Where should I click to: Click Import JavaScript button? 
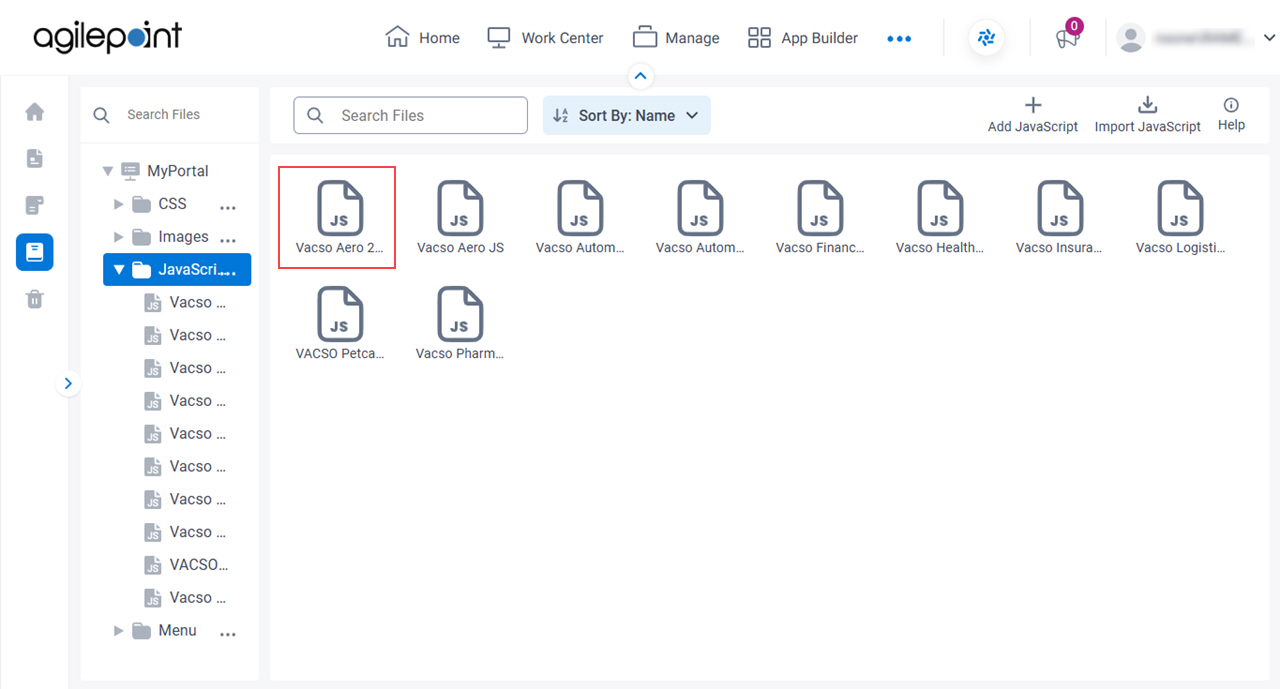(1147, 115)
